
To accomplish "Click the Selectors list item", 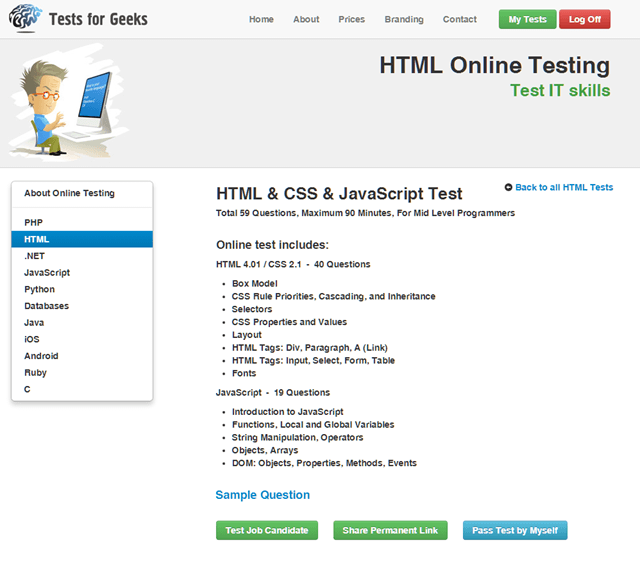I will (252, 309).
